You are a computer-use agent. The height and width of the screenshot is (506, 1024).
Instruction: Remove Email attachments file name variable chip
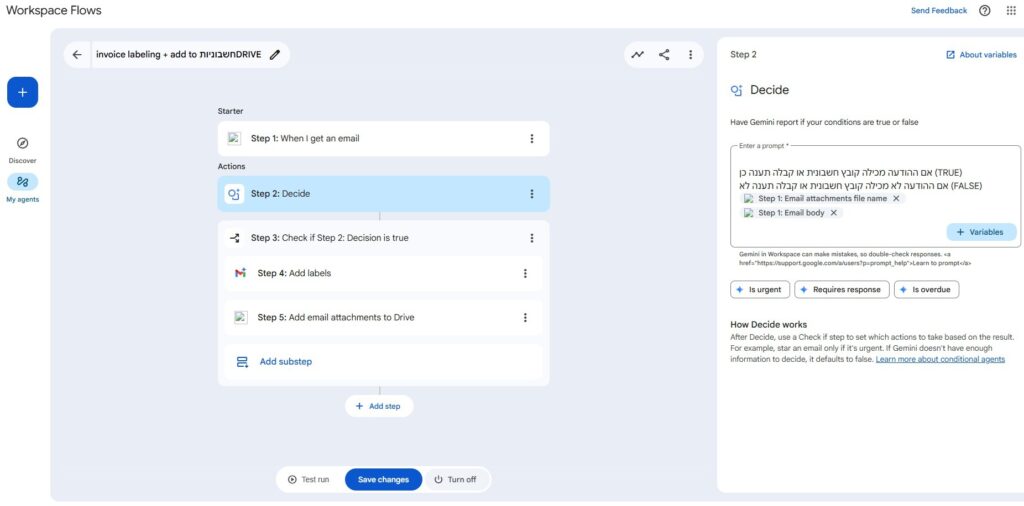coord(896,199)
